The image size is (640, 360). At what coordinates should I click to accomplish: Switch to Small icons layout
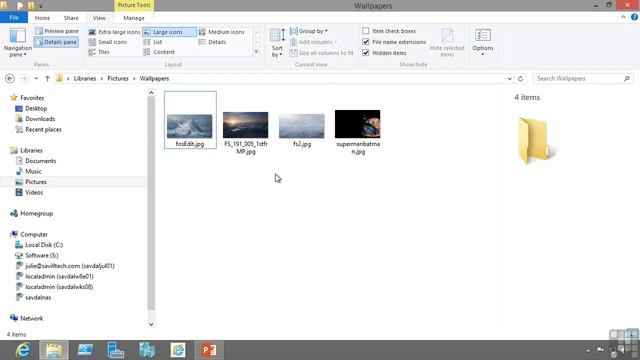click(108, 42)
